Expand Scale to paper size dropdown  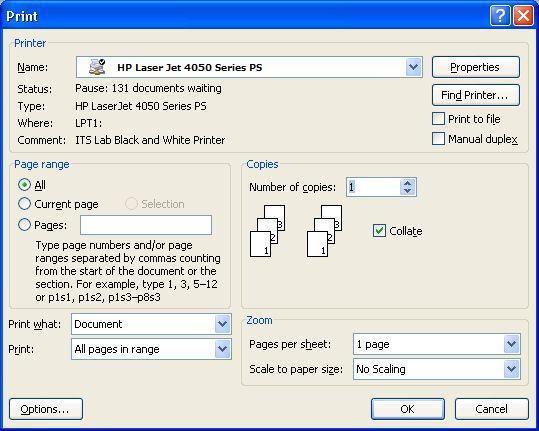[512, 369]
